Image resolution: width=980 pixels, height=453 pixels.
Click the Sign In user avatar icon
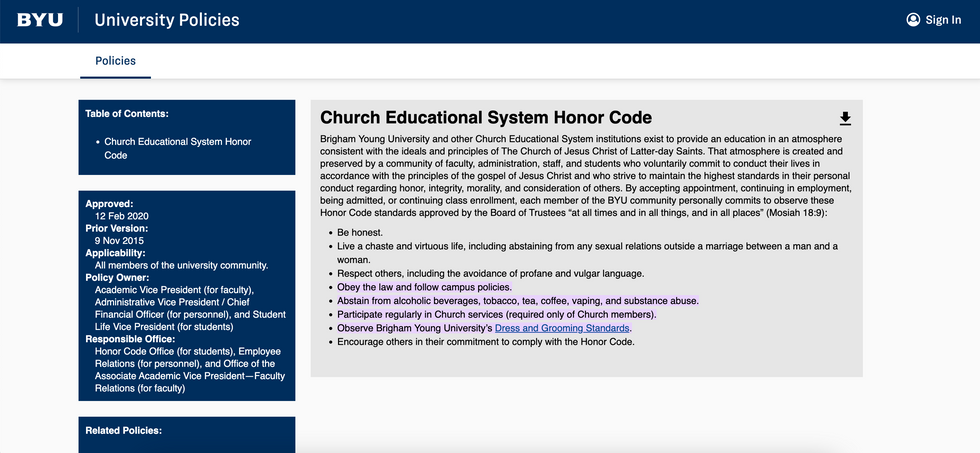pyautogui.click(x=913, y=20)
